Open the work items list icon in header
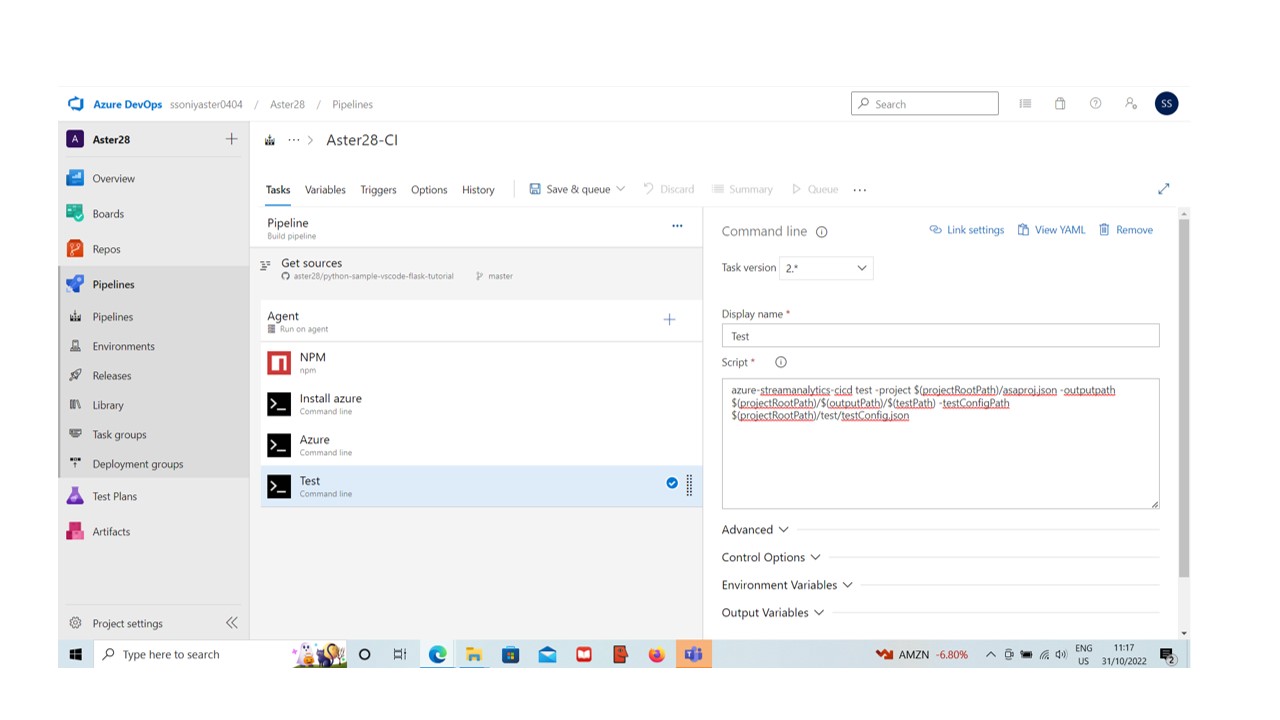Image resolution: width=1280 pixels, height=720 pixels. (1025, 104)
